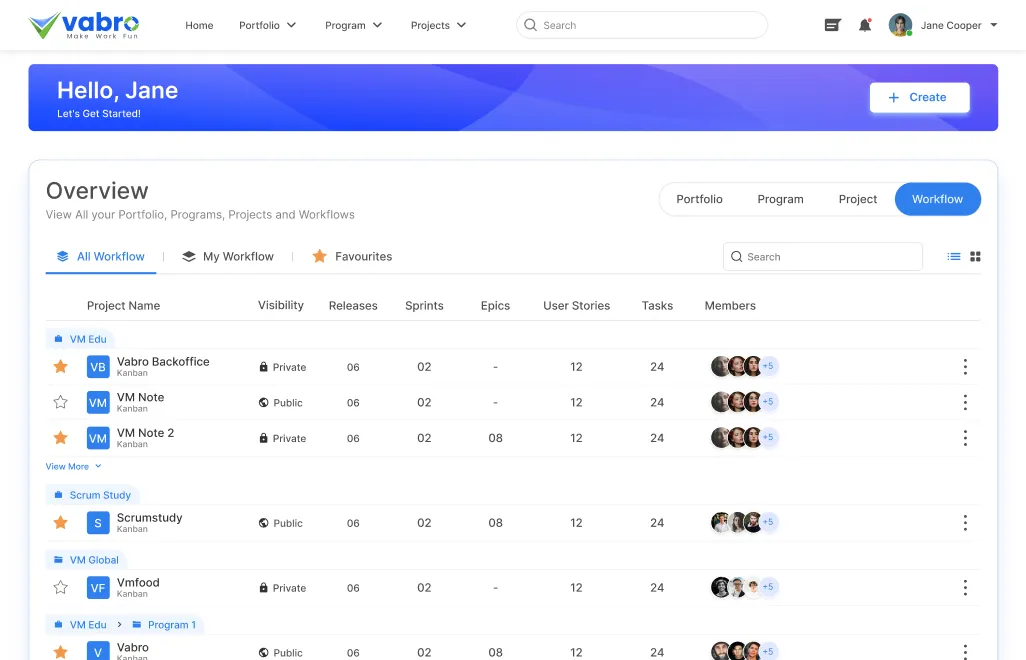Switch to My Workflow tab

point(228,257)
